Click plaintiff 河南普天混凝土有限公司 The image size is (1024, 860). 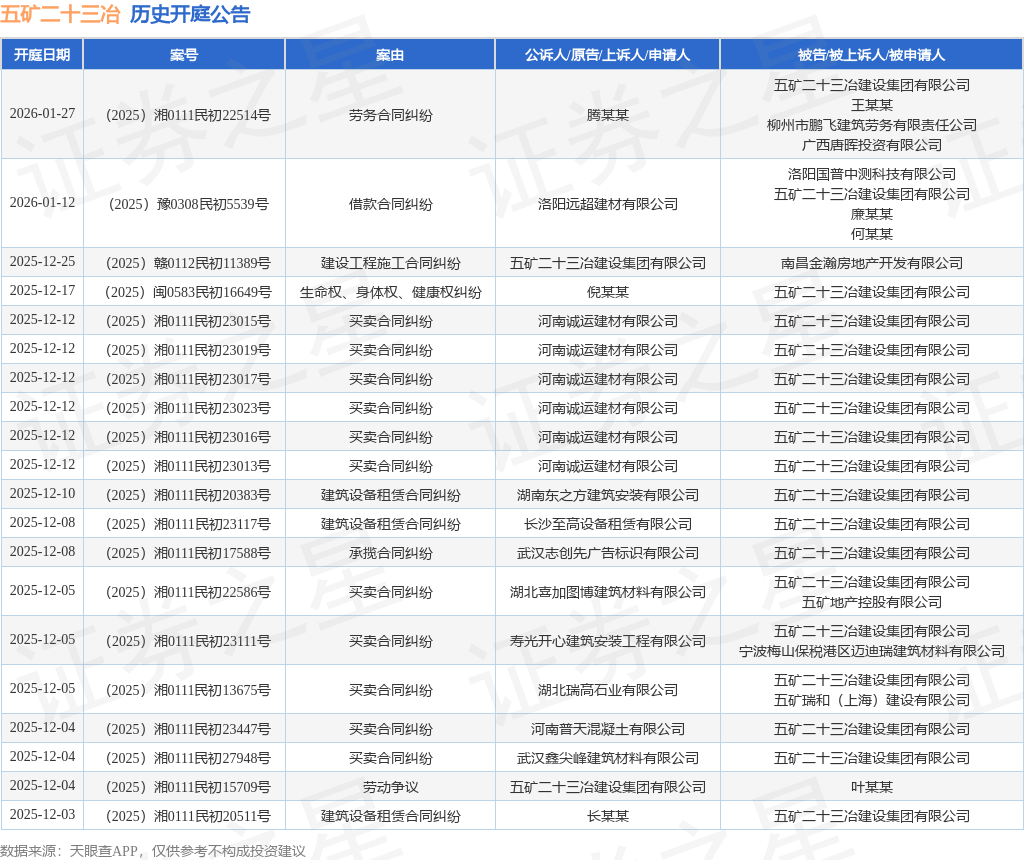(x=607, y=729)
